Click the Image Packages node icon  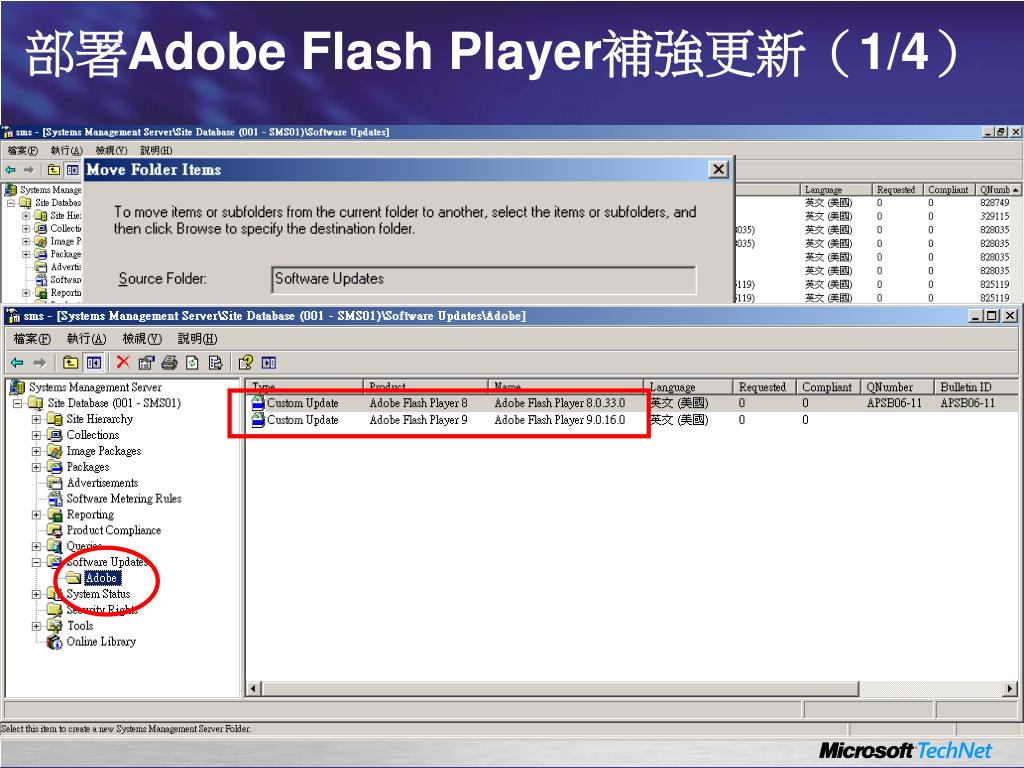[55, 451]
